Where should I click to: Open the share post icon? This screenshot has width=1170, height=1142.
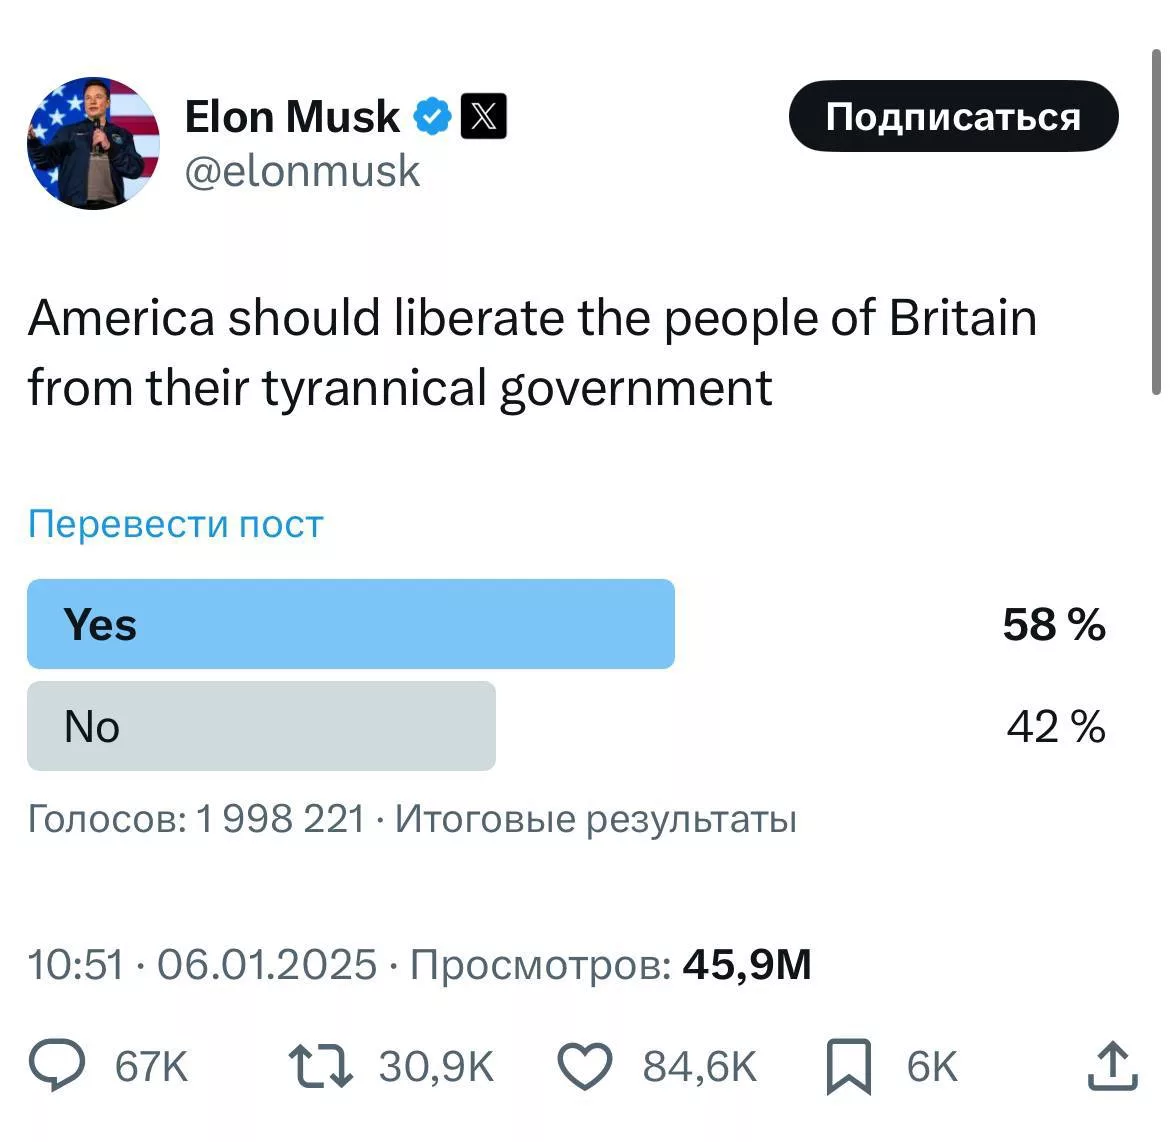(1112, 1066)
